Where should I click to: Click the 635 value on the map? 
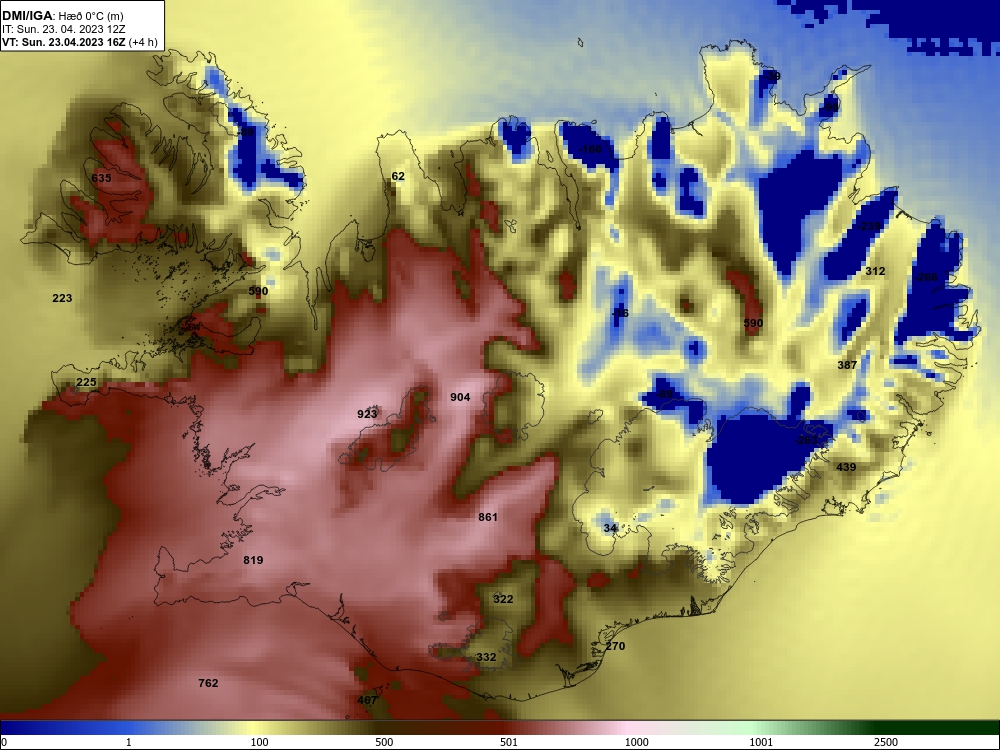(101, 178)
